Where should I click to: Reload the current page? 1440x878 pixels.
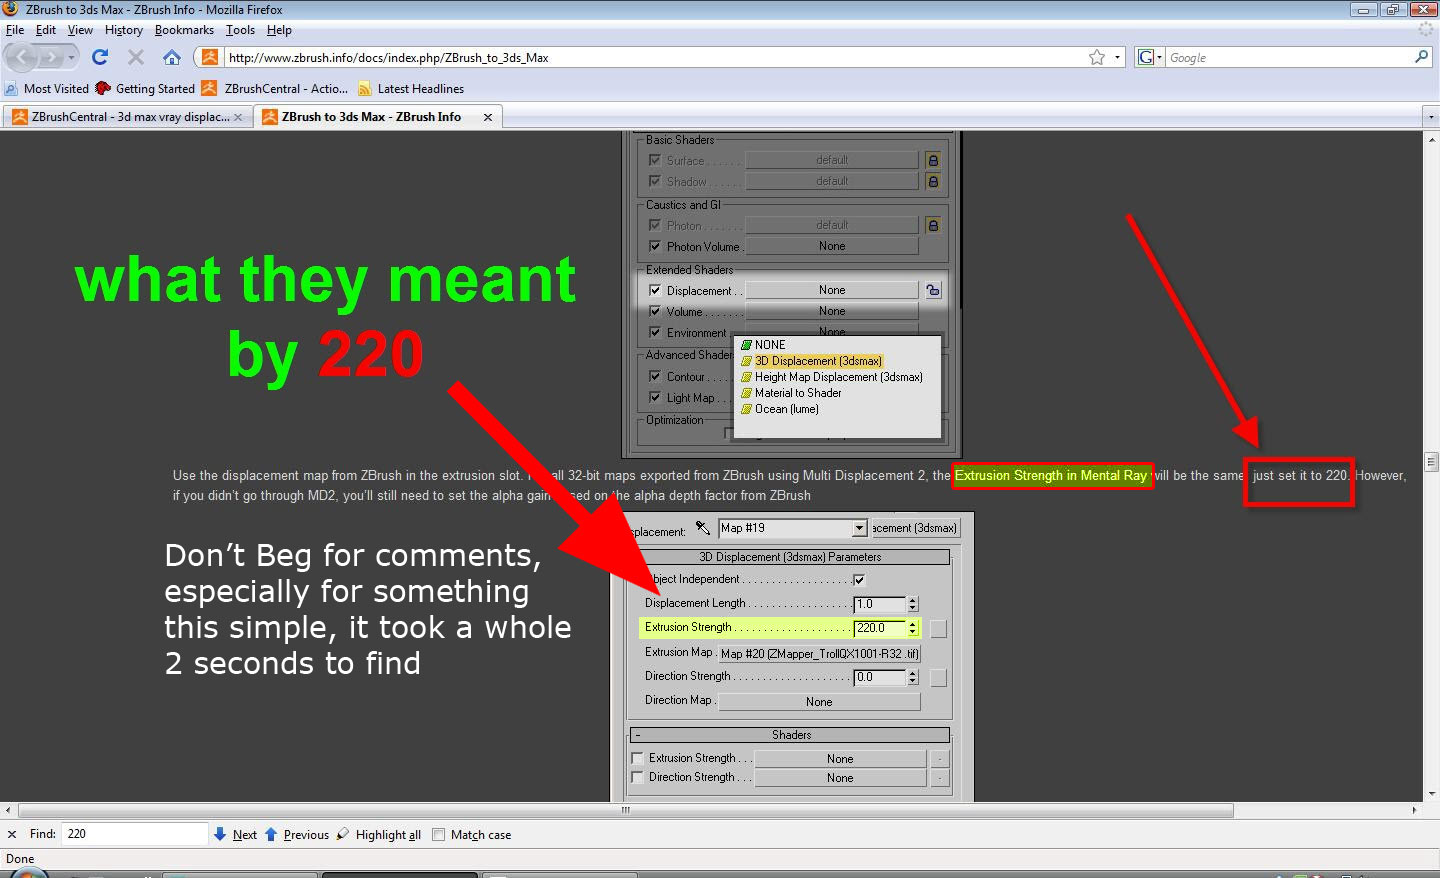pos(100,57)
